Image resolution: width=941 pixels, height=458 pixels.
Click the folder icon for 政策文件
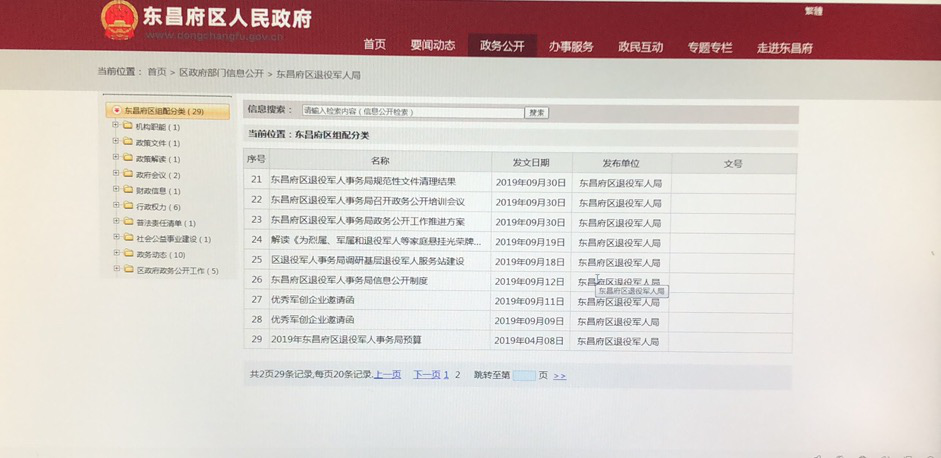pyautogui.click(x=128, y=143)
